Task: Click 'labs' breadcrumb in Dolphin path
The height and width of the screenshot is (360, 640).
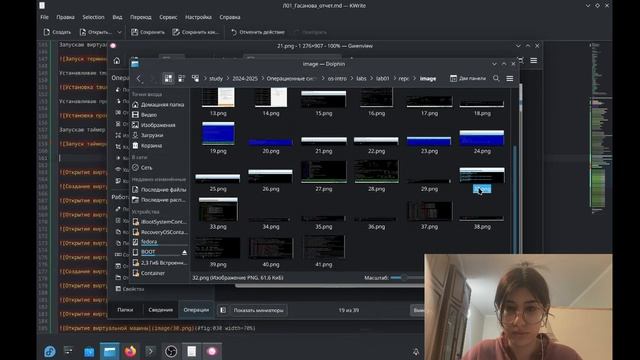Action: tap(361, 78)
